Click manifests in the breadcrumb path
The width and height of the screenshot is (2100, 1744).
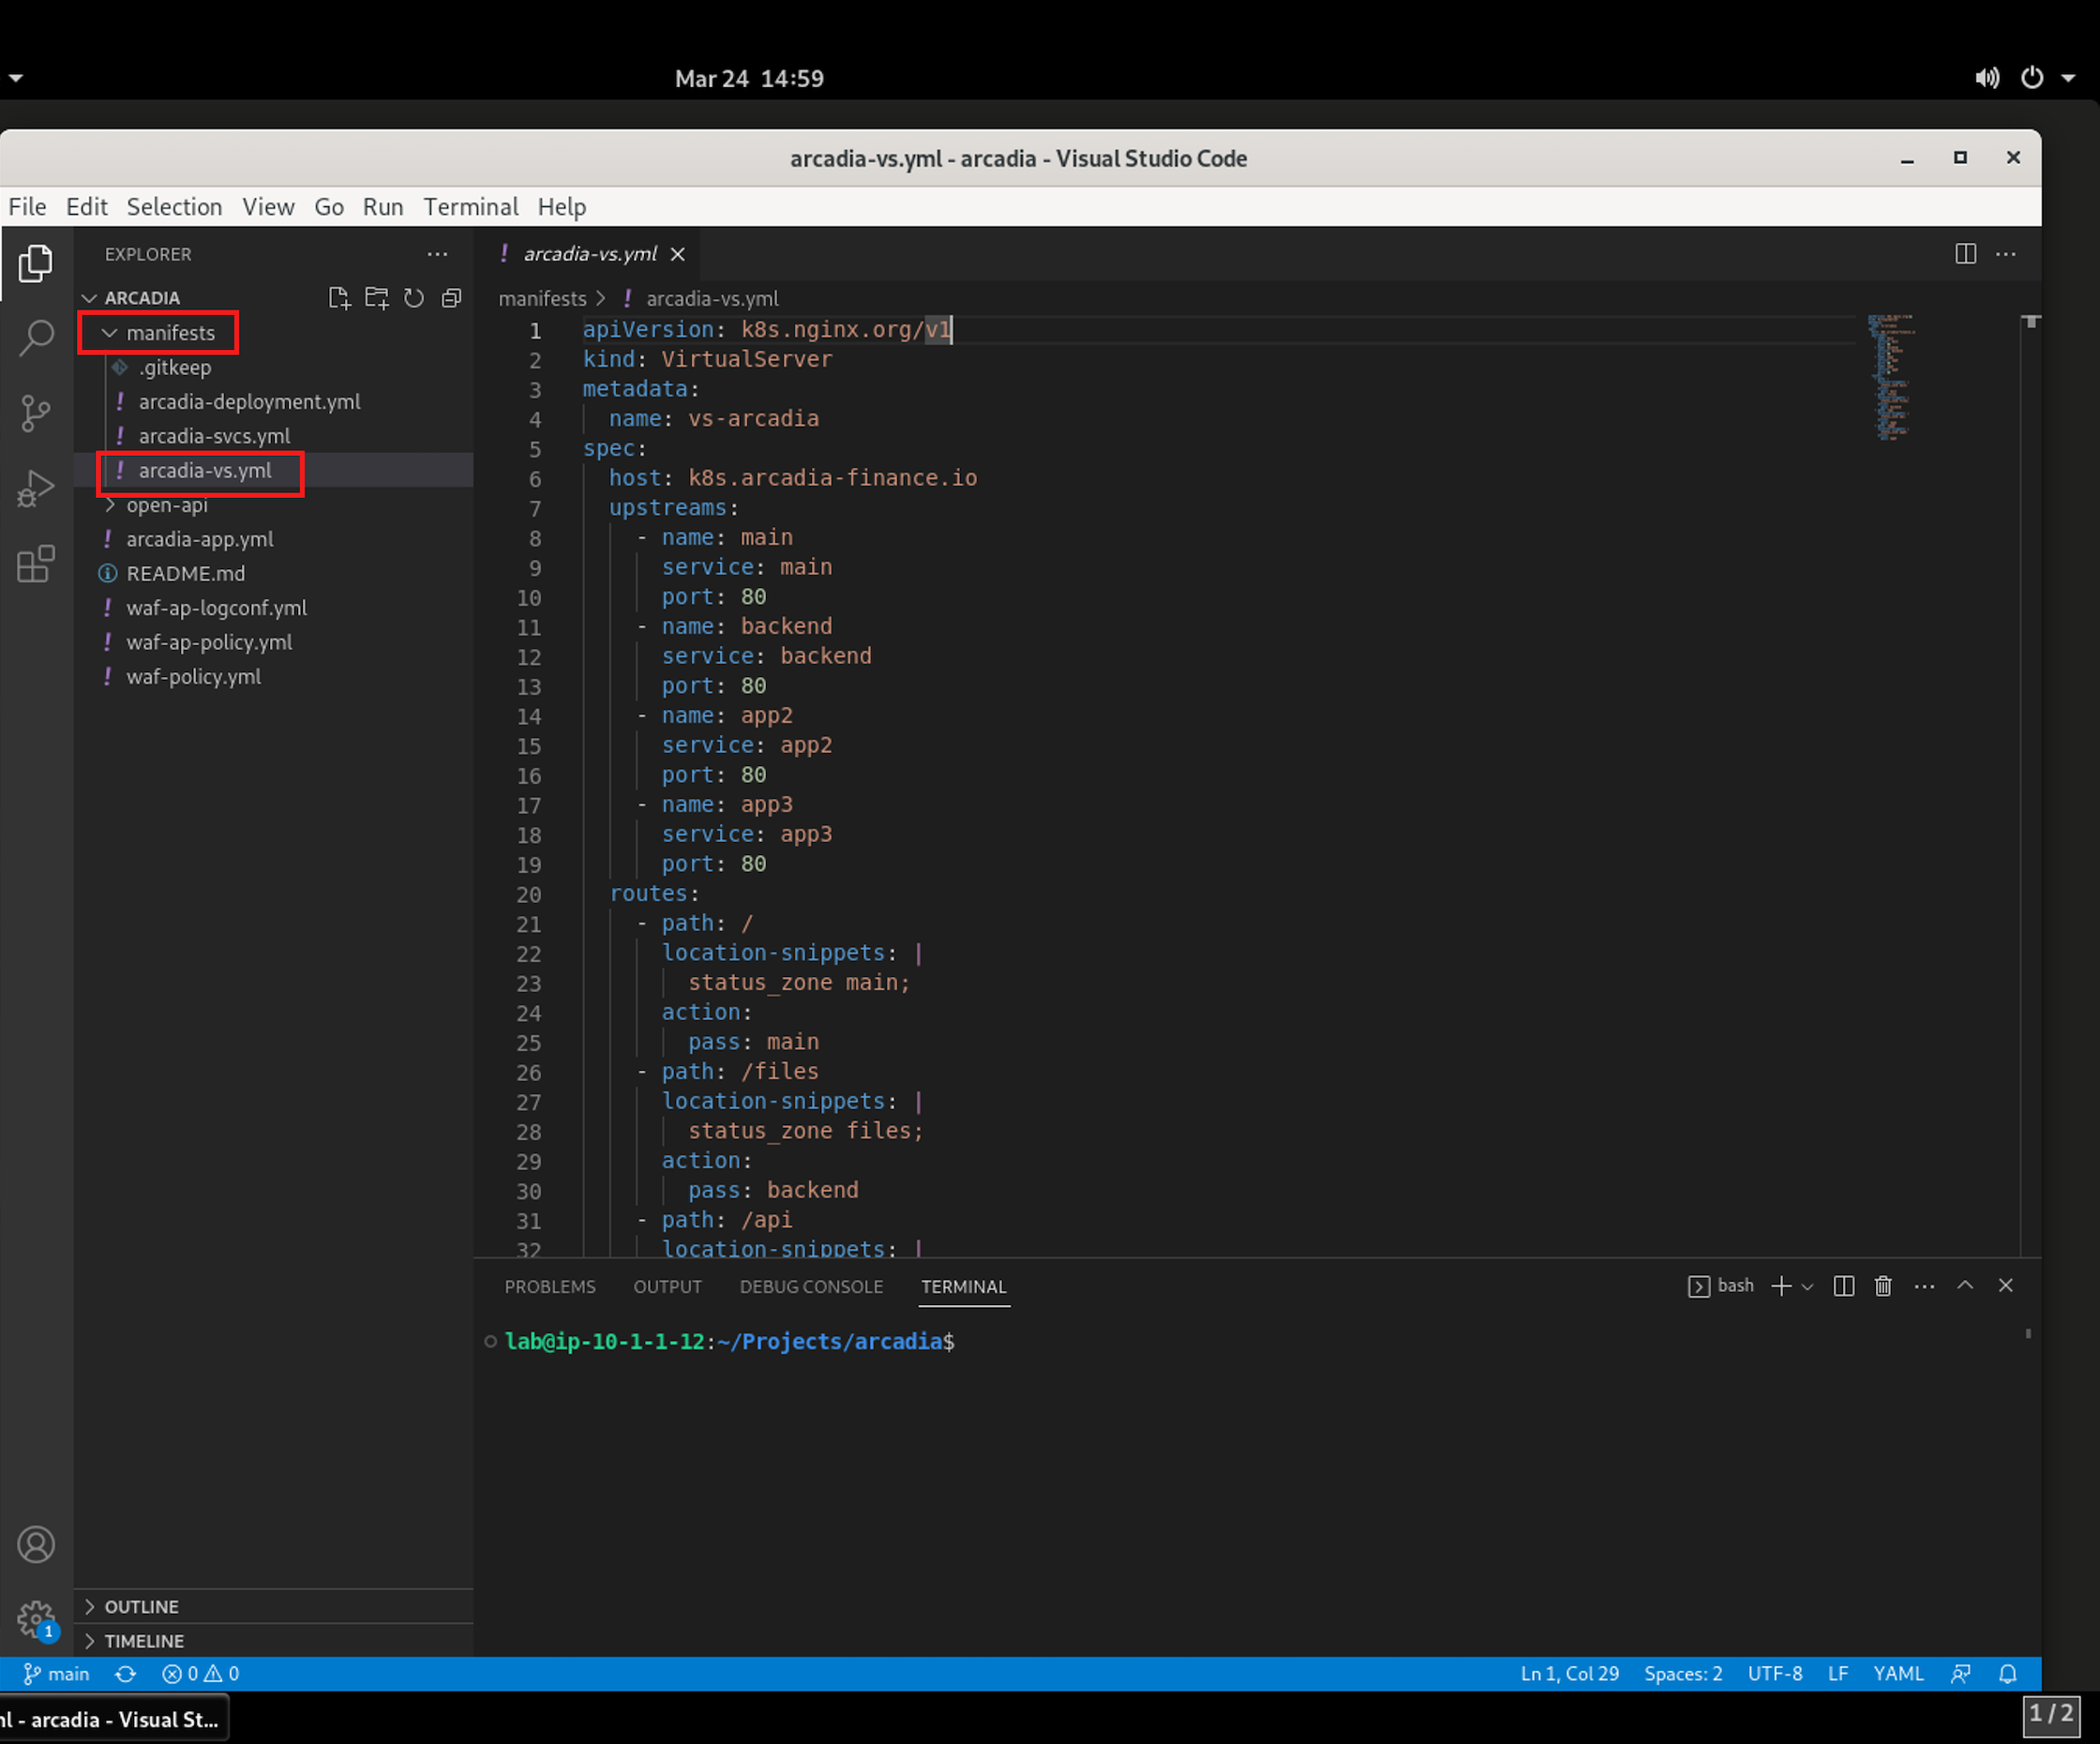542,299
